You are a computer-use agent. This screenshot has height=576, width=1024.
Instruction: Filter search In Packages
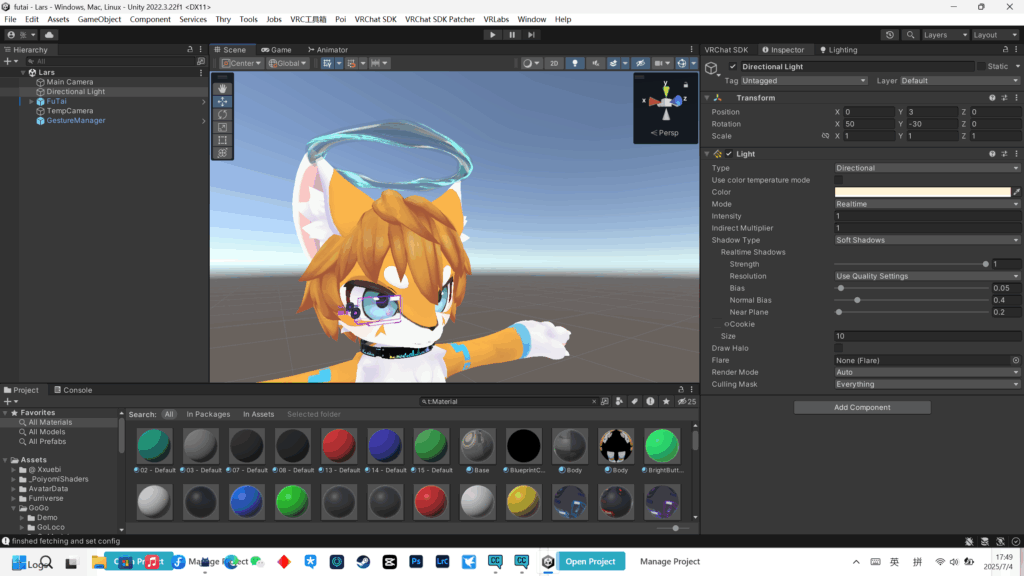(x=208, y=414)
